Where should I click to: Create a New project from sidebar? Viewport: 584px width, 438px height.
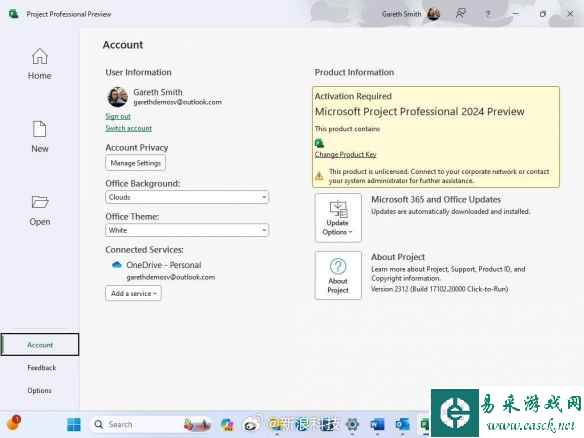tap(39, 137)
